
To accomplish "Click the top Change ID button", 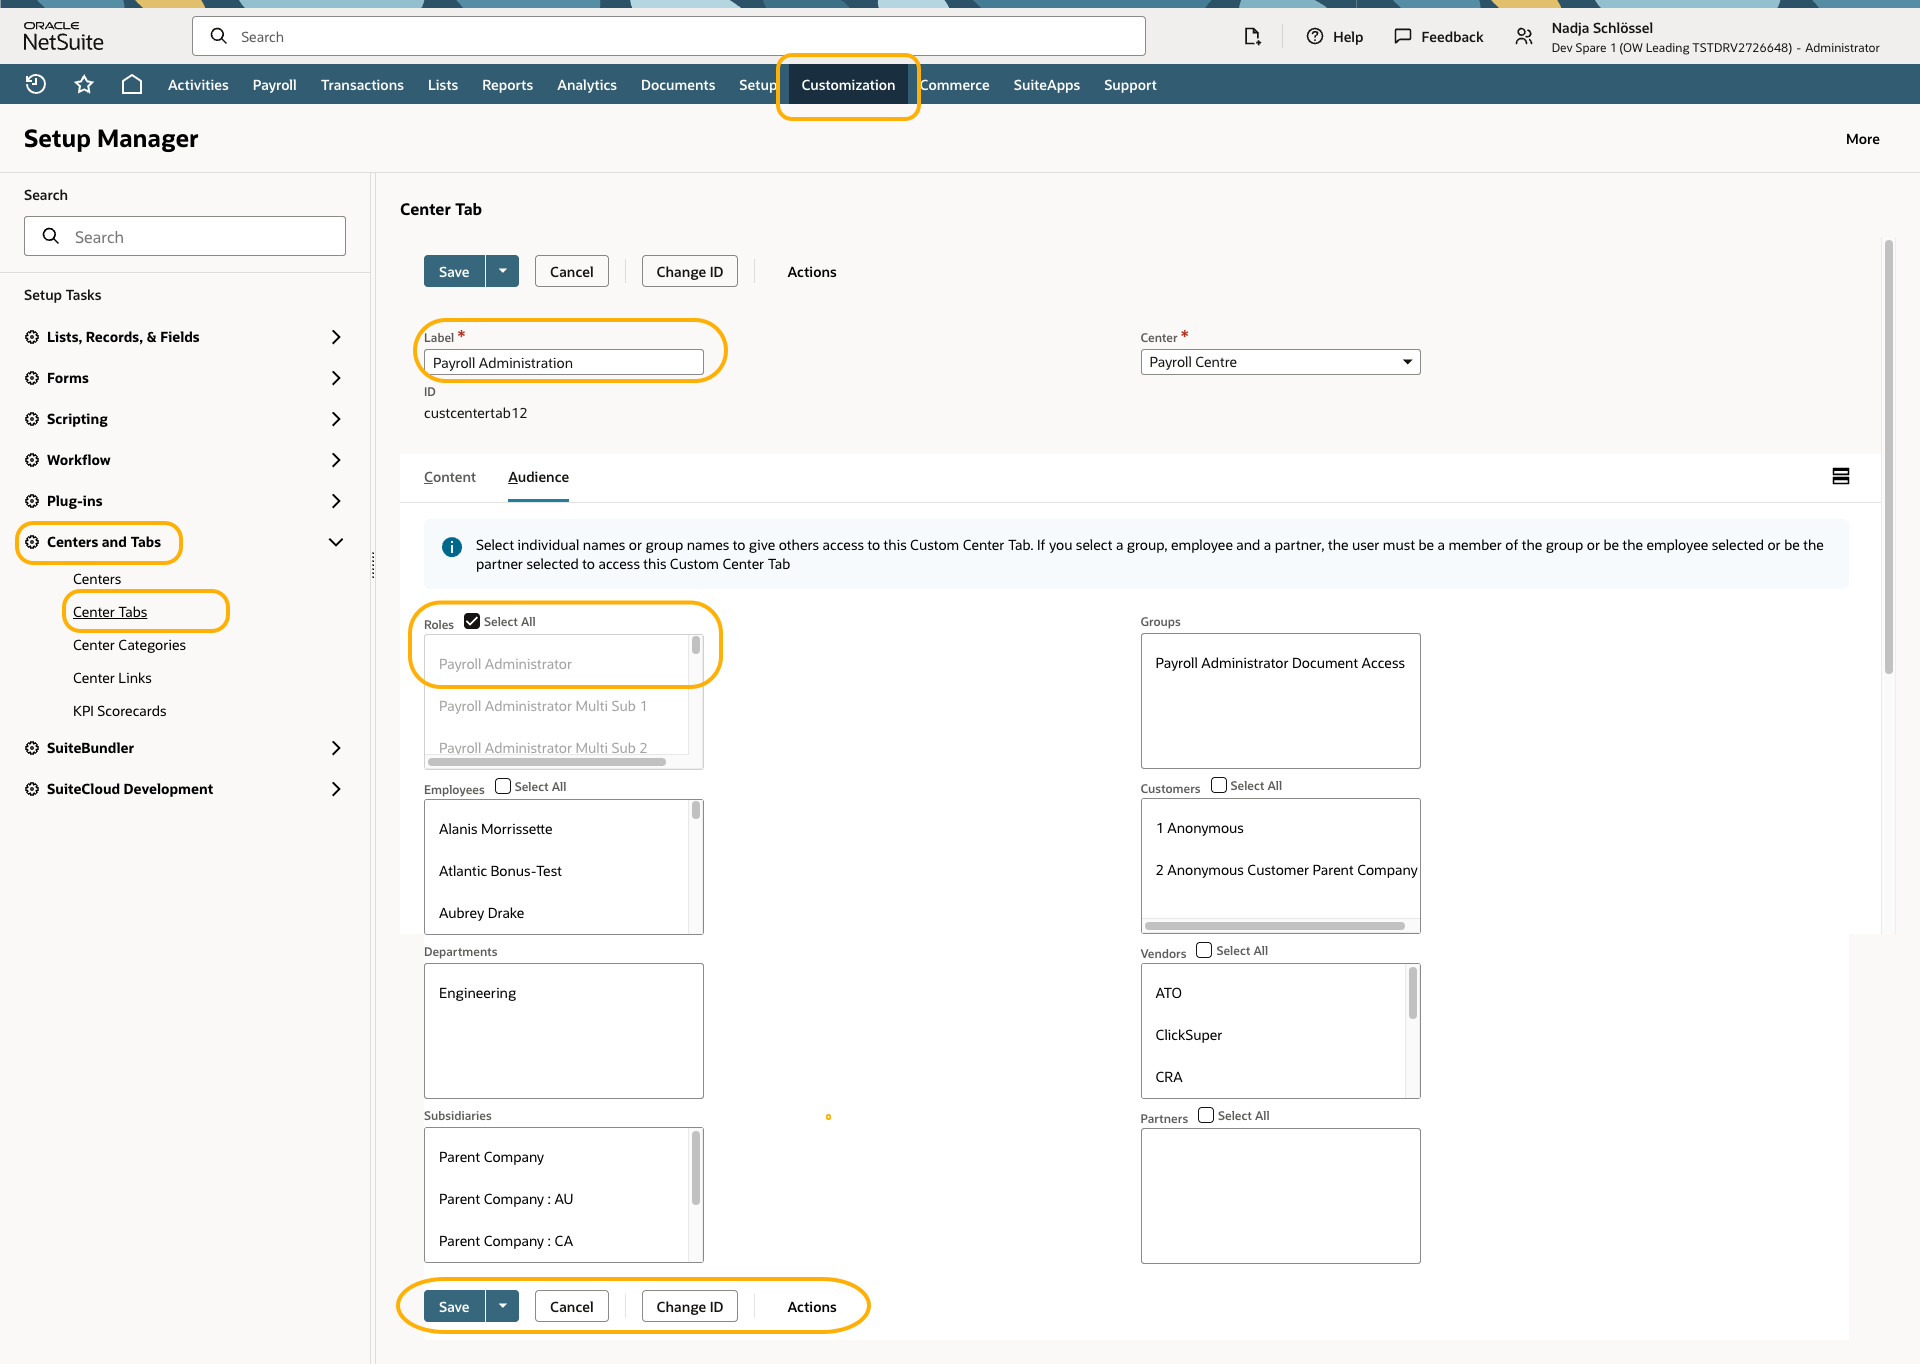I will [689, 271].
